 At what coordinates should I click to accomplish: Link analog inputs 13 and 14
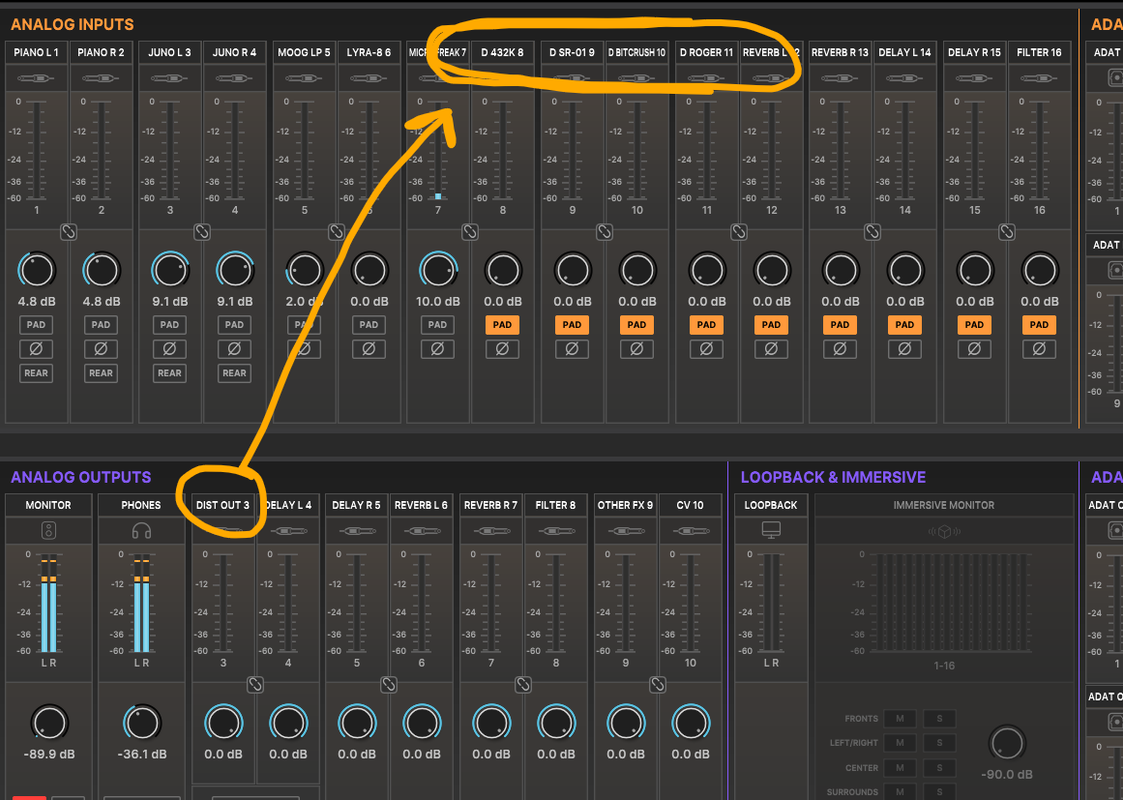pyautogui.click(x=872, y=232)
